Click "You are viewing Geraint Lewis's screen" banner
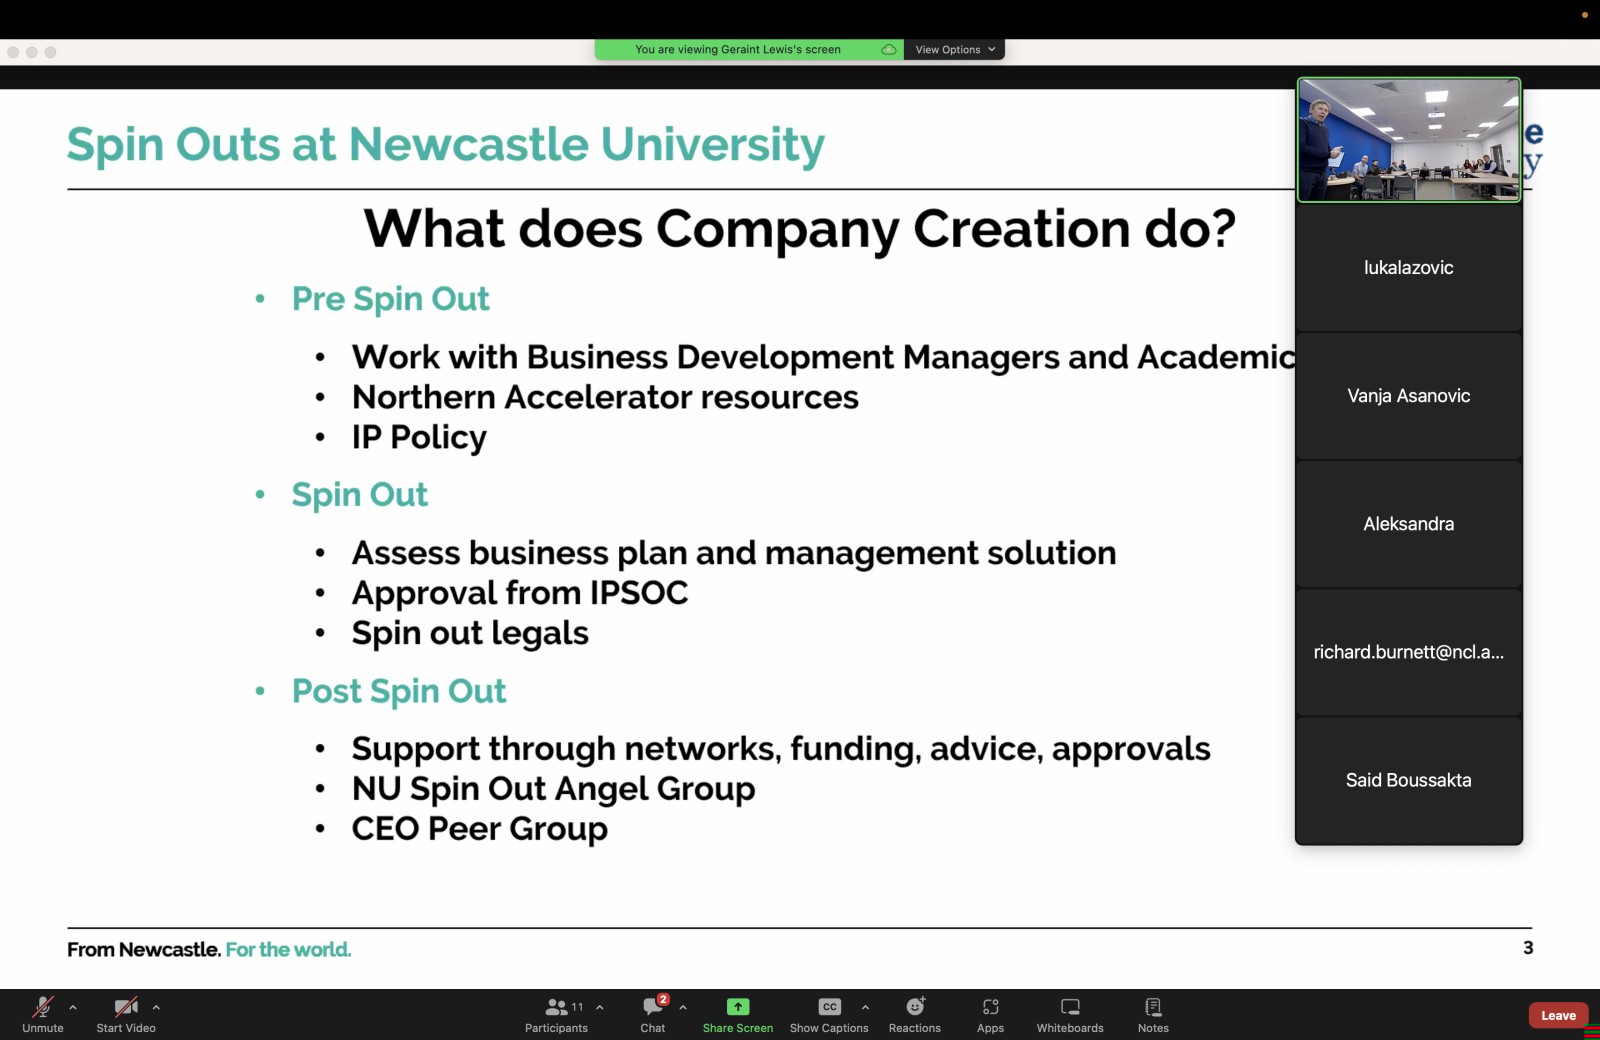 click(738, 49)
